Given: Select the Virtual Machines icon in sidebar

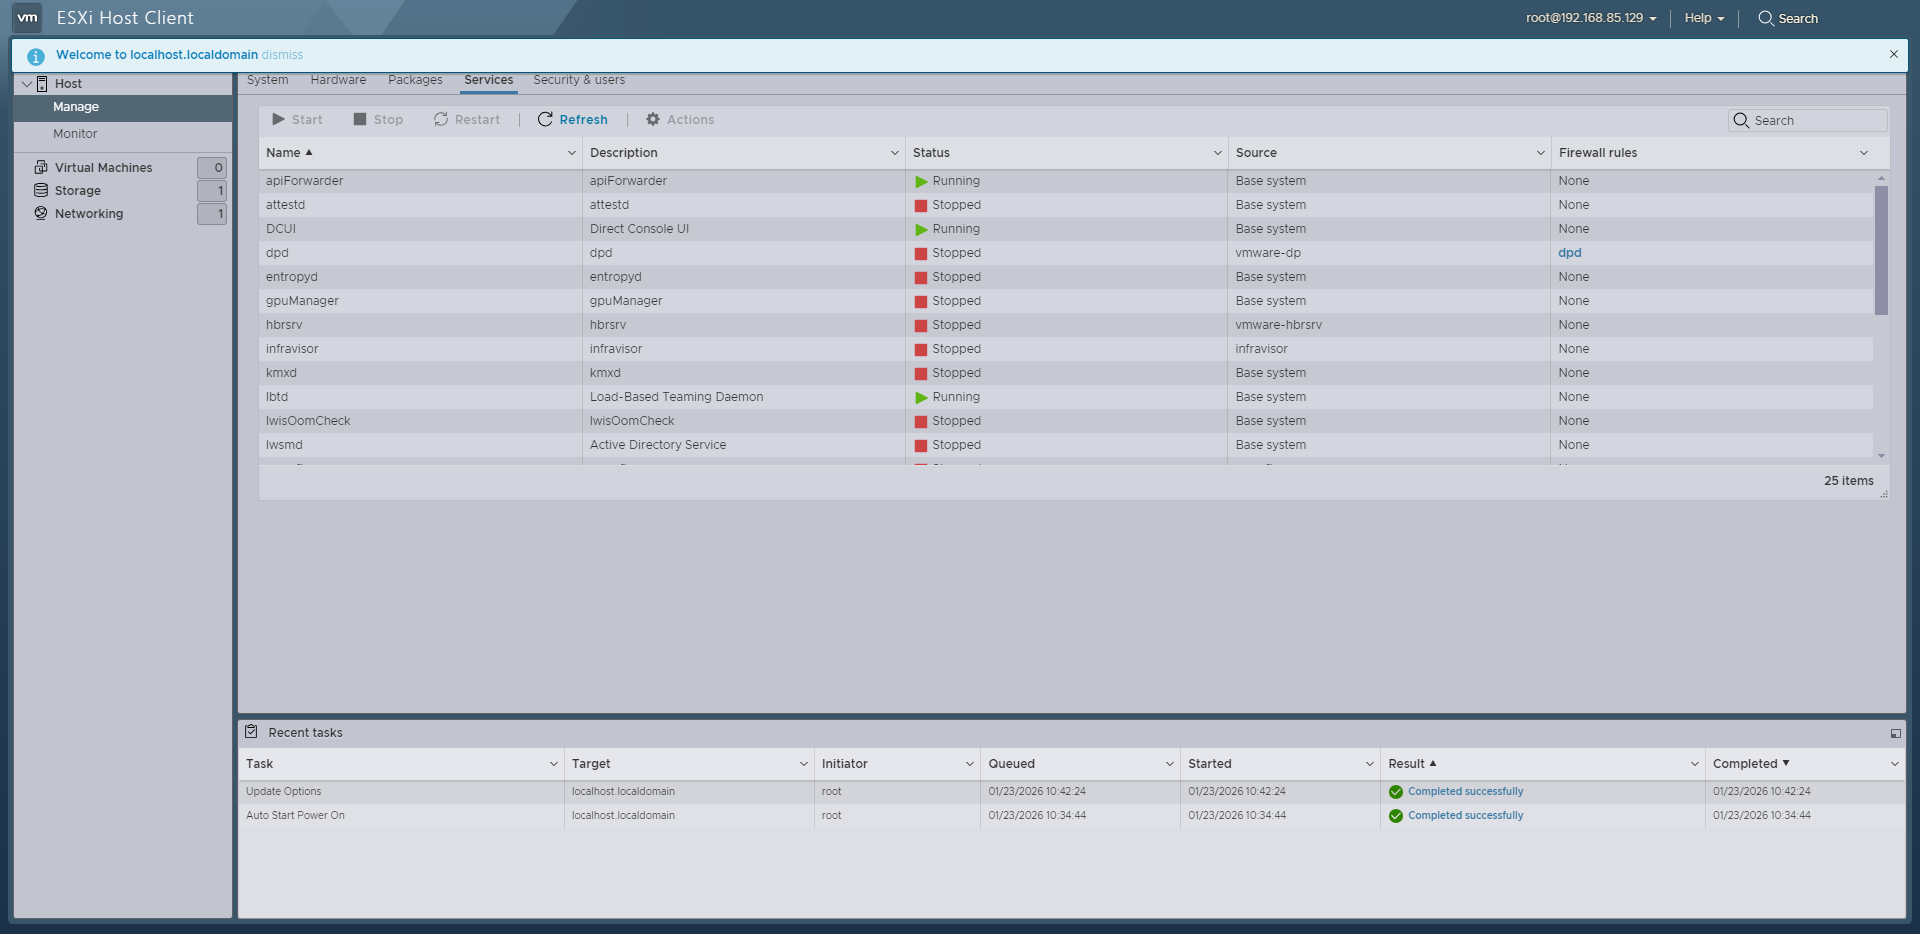Looking at the screenshot, I should [x=40, y=167].
